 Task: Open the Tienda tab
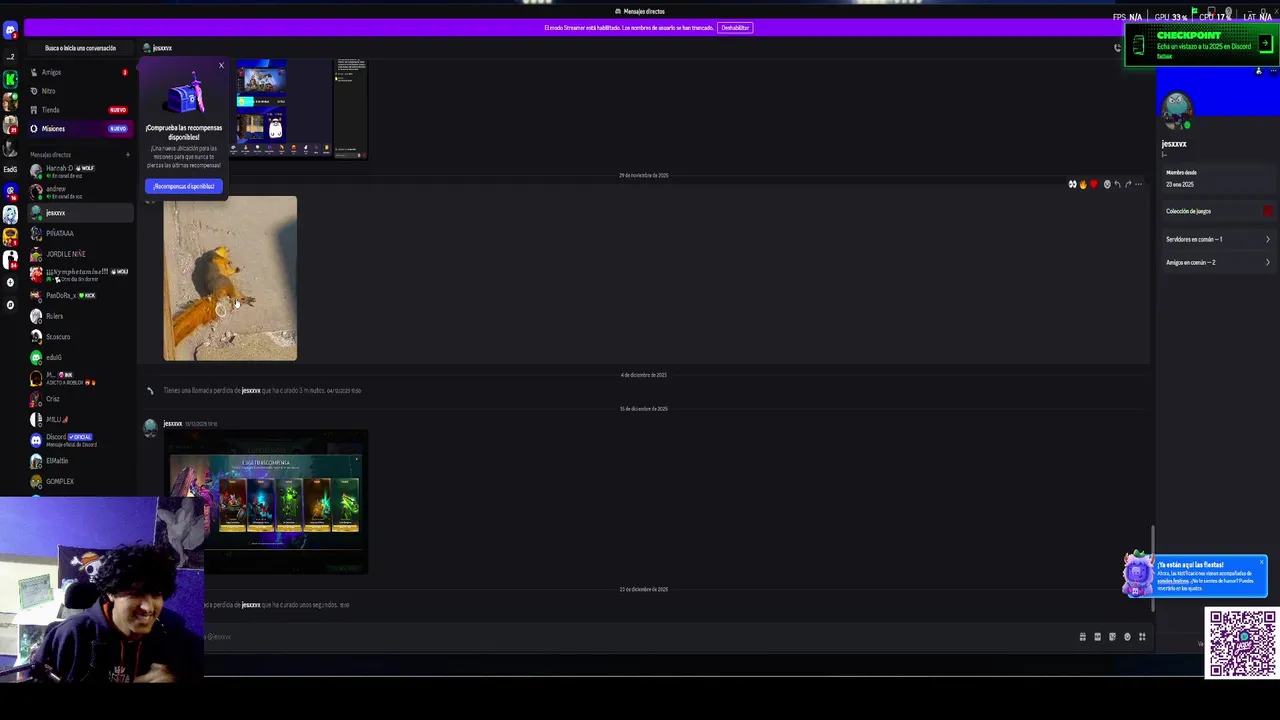coord(79,110)
